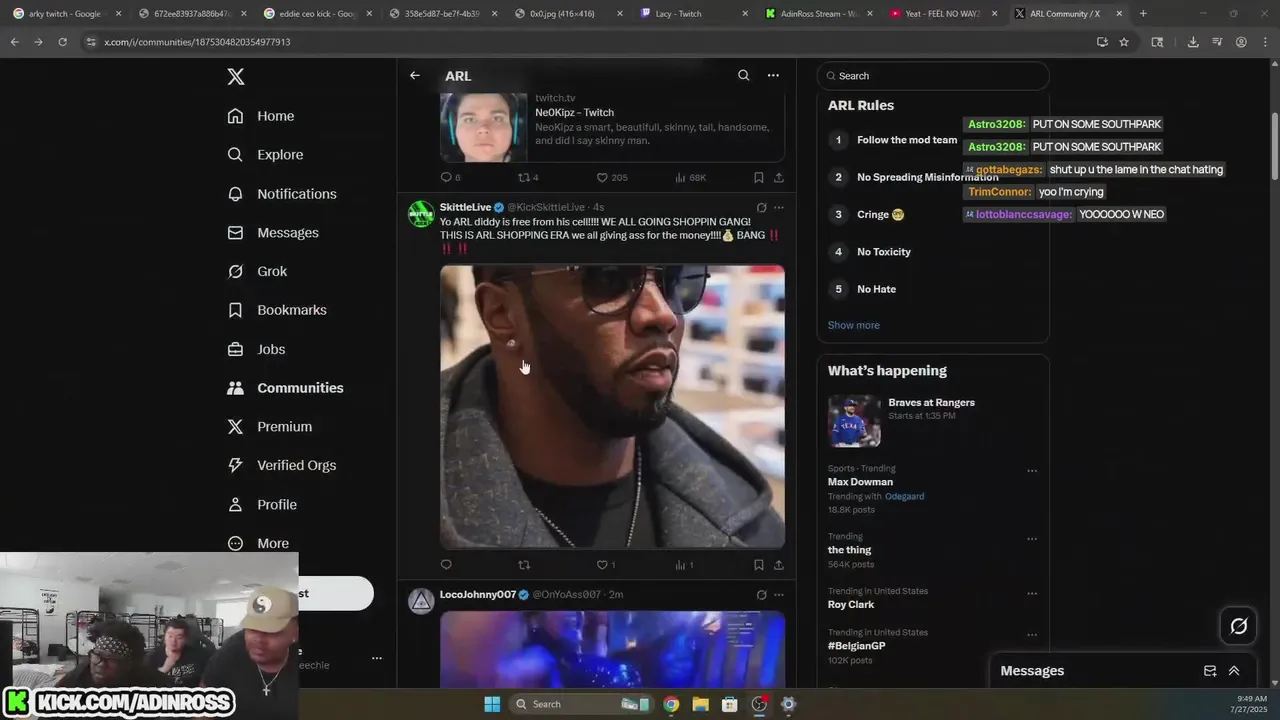Open options for Roy Clark trend
The height and width of the screenshot is (720, 1280).
click(x=1032, y=594)
